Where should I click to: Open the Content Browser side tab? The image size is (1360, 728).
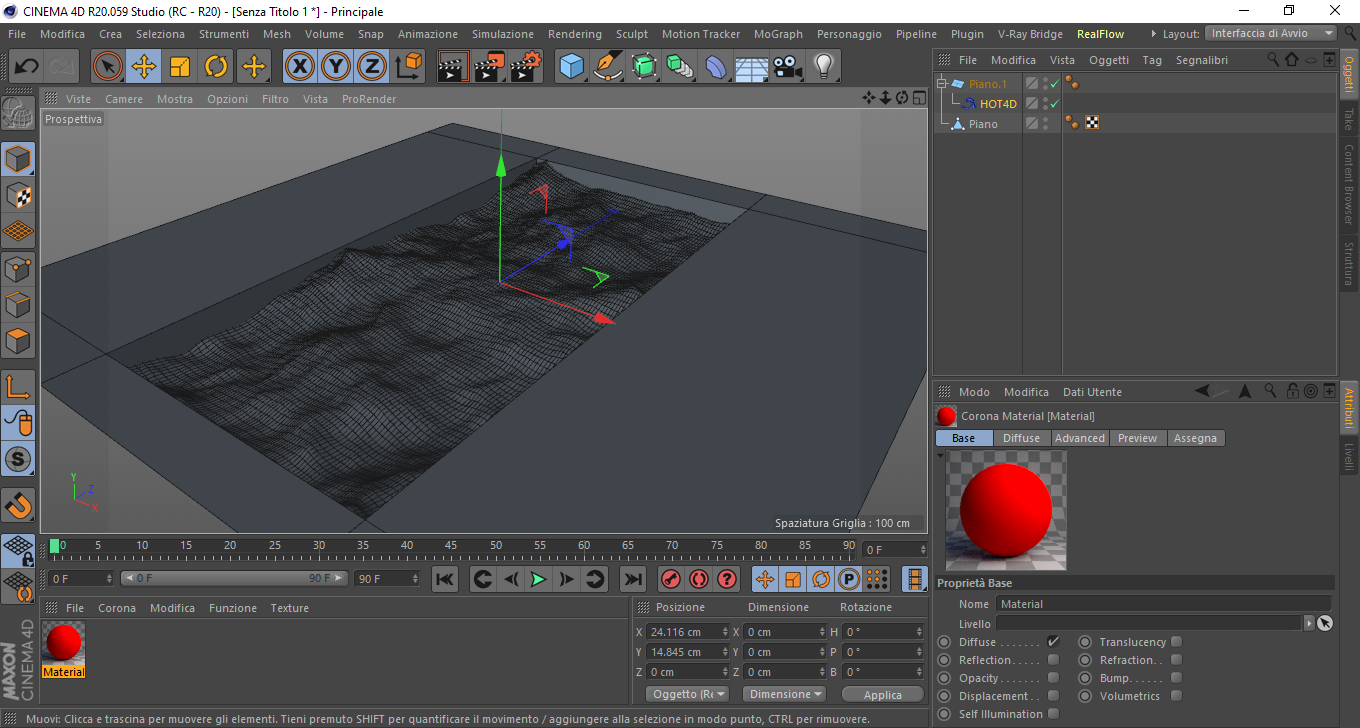[1349, 185]
